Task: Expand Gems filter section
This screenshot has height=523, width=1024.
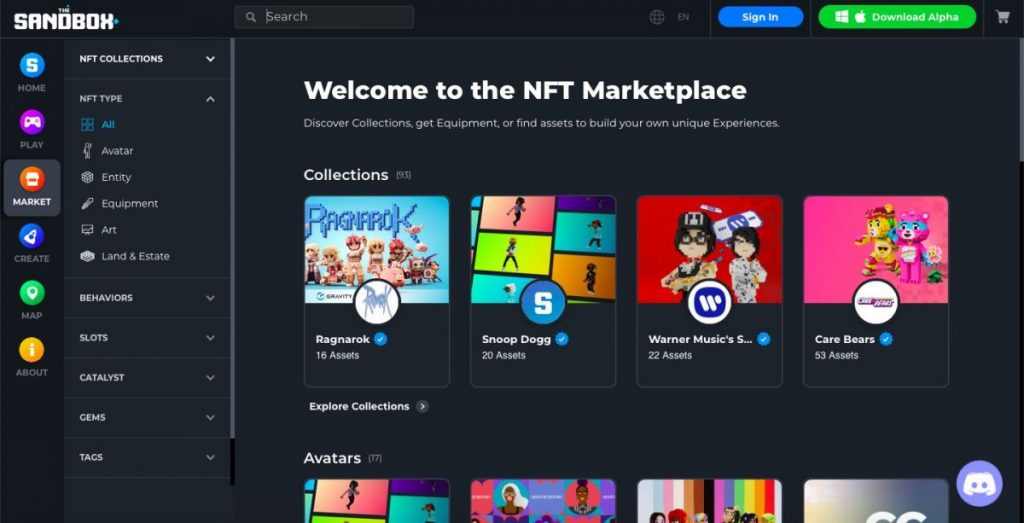Action: [148, 417]
